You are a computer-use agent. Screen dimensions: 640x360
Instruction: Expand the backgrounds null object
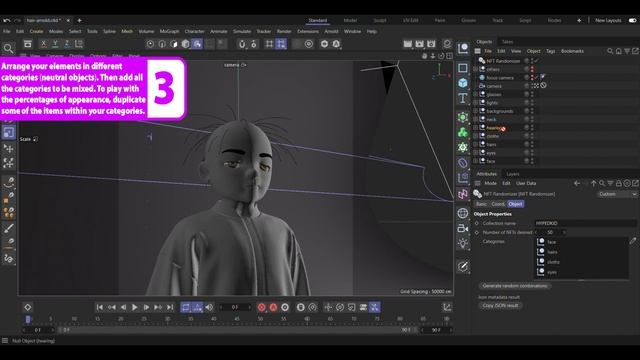pyautogui.click(x=476, y=111)
